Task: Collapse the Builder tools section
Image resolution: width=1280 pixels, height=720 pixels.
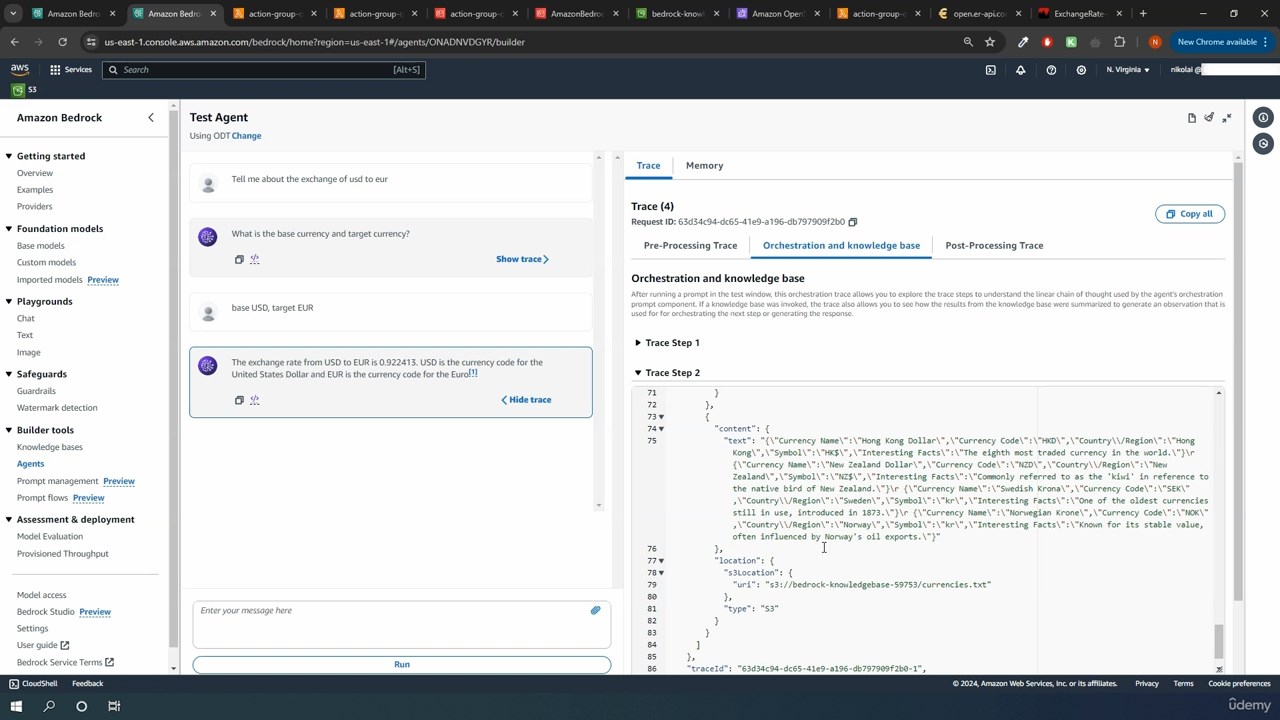Action: tap(9, 430)
